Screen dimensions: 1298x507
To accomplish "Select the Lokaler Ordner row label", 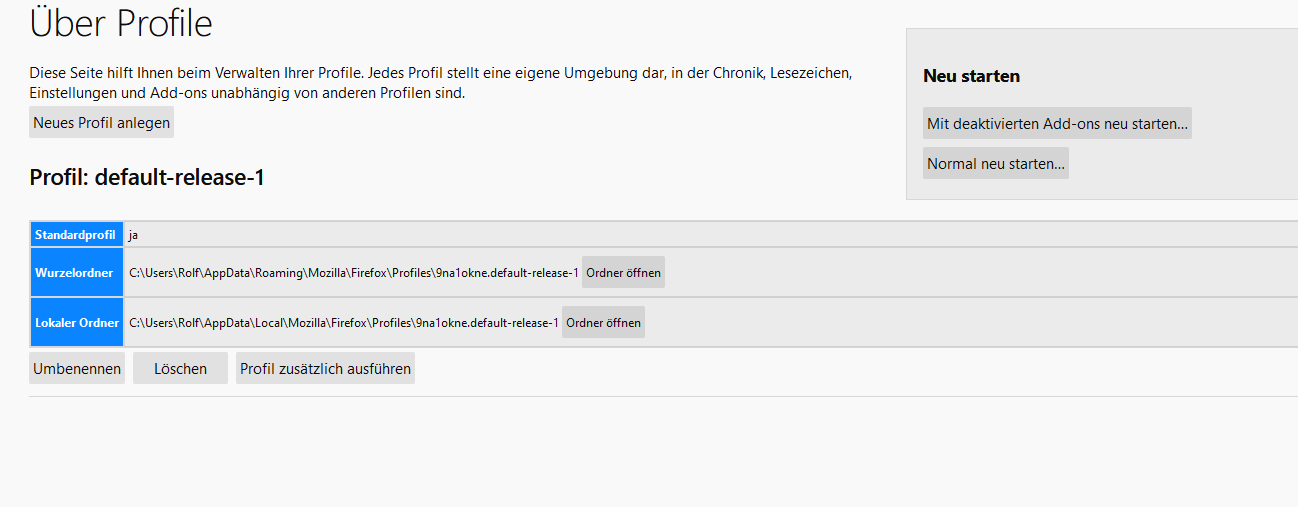I will [76, 323].
